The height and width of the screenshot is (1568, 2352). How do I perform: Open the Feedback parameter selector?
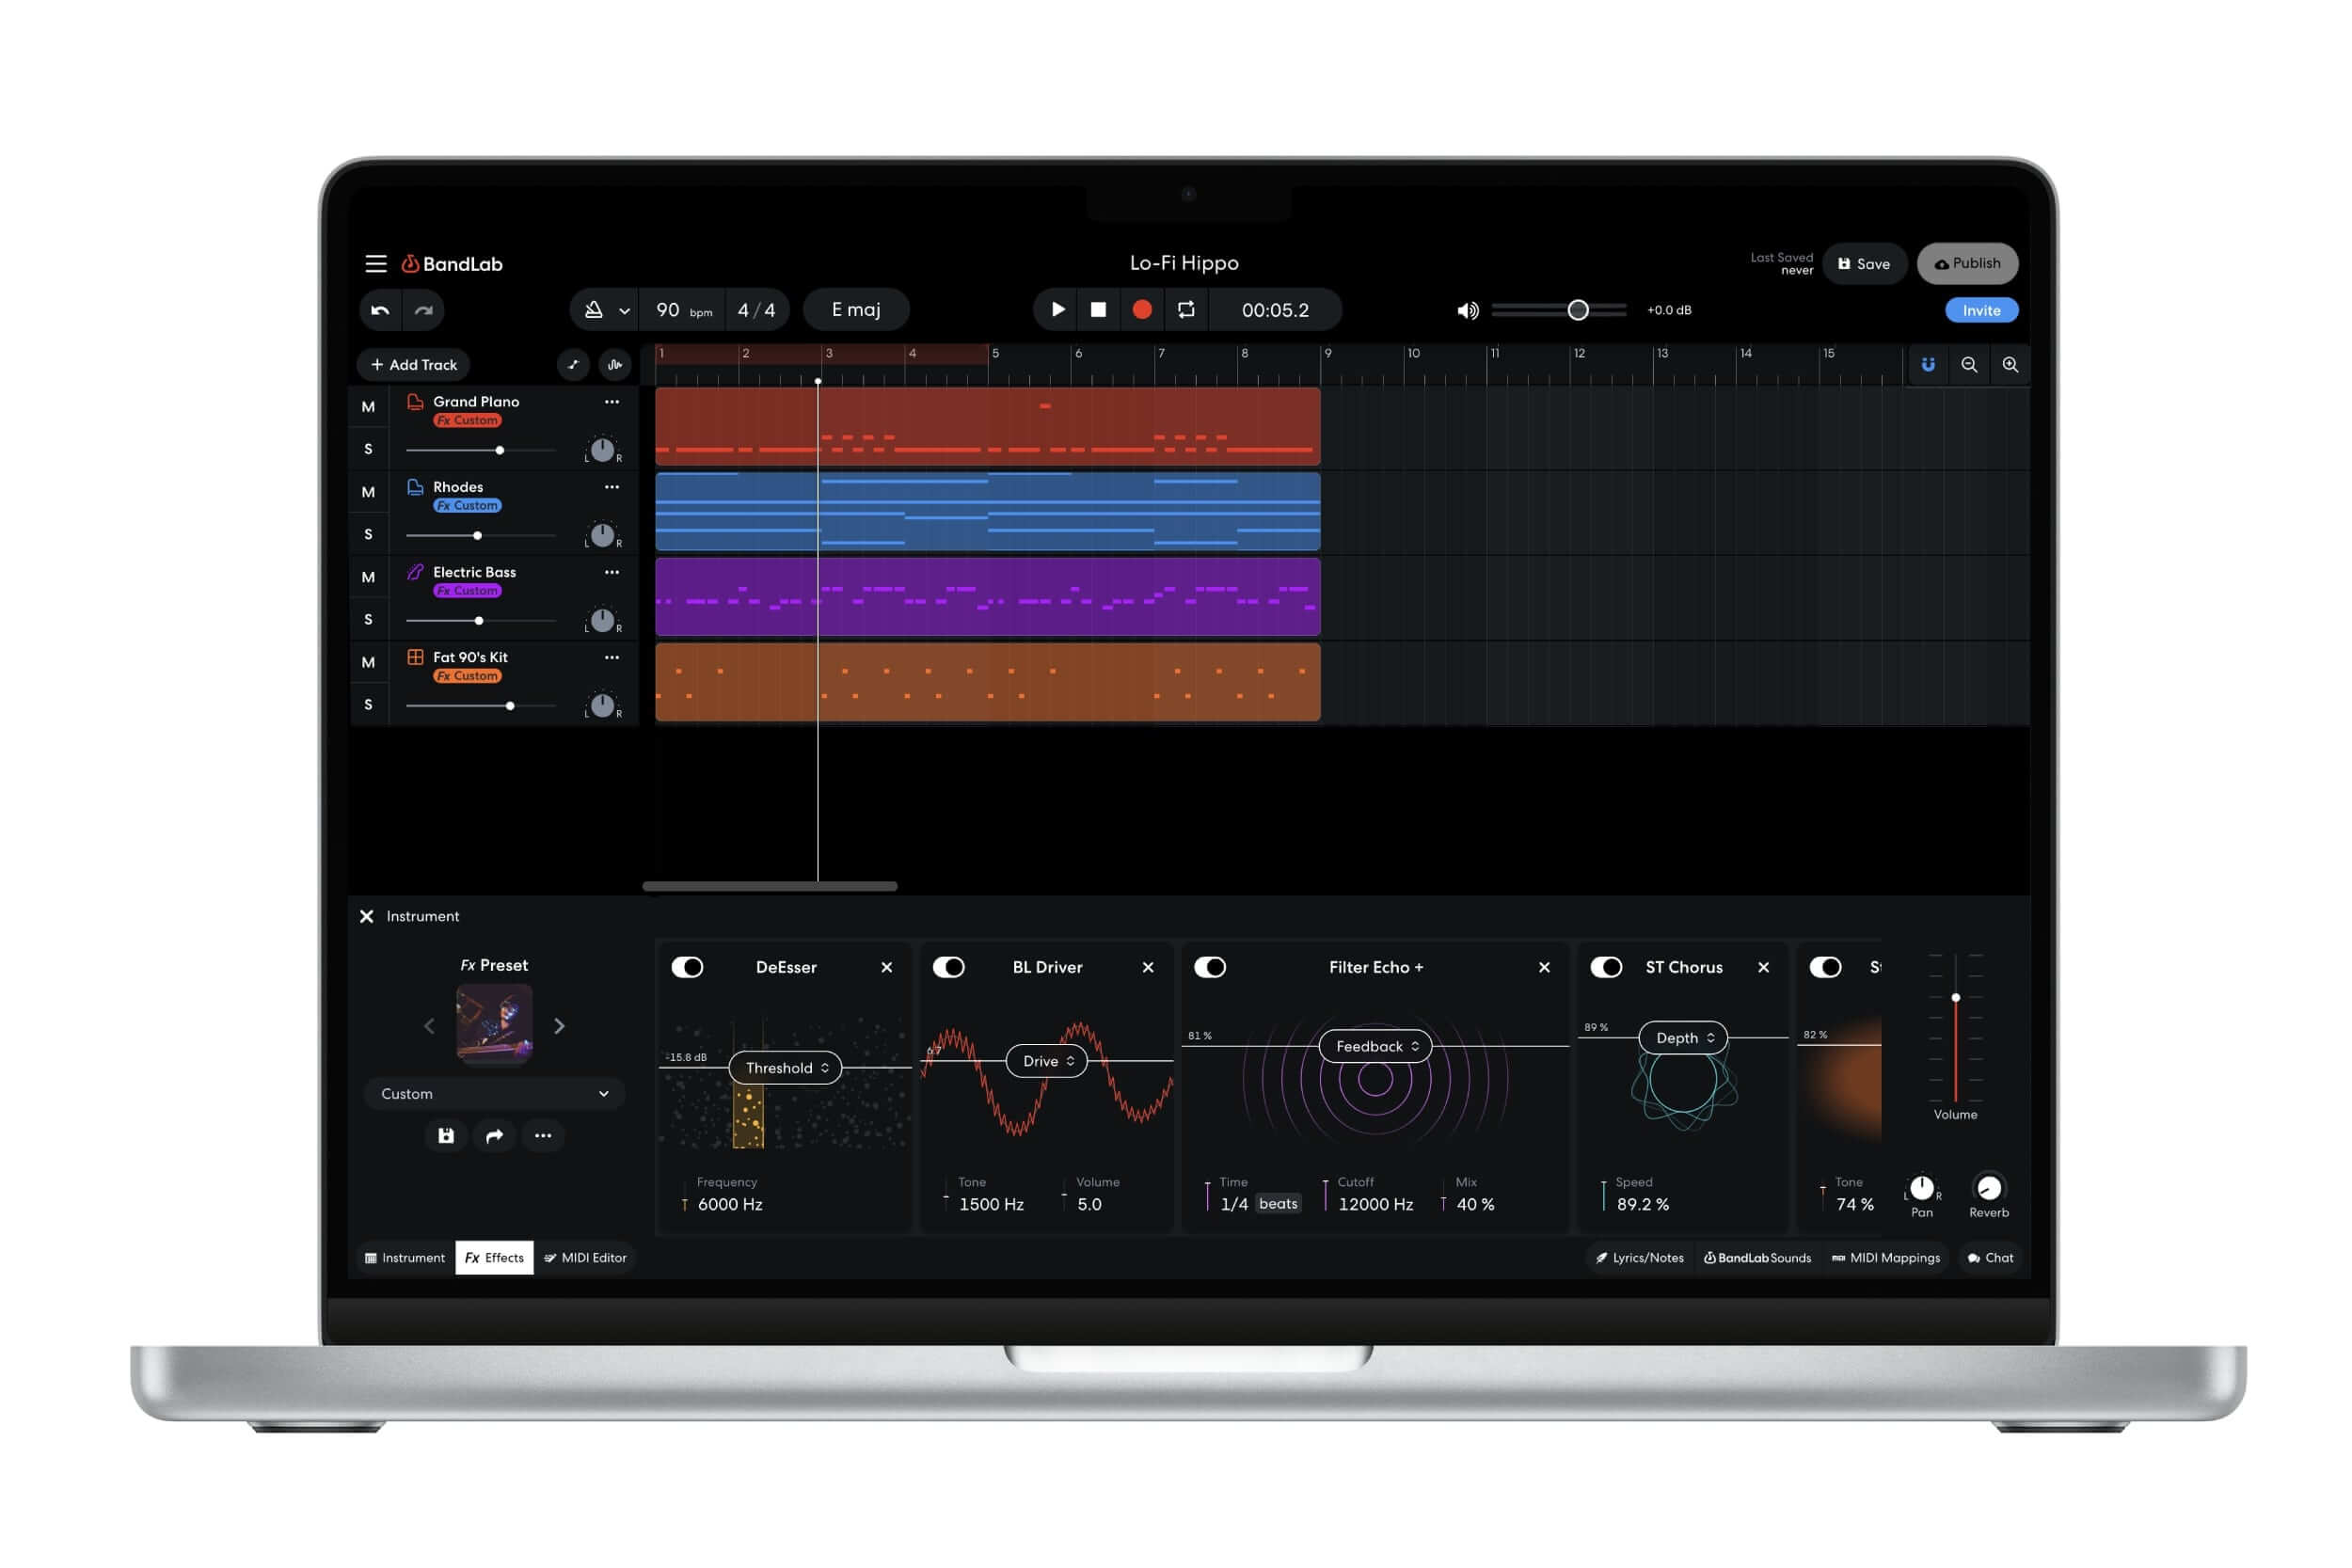pos(1376,1046)
